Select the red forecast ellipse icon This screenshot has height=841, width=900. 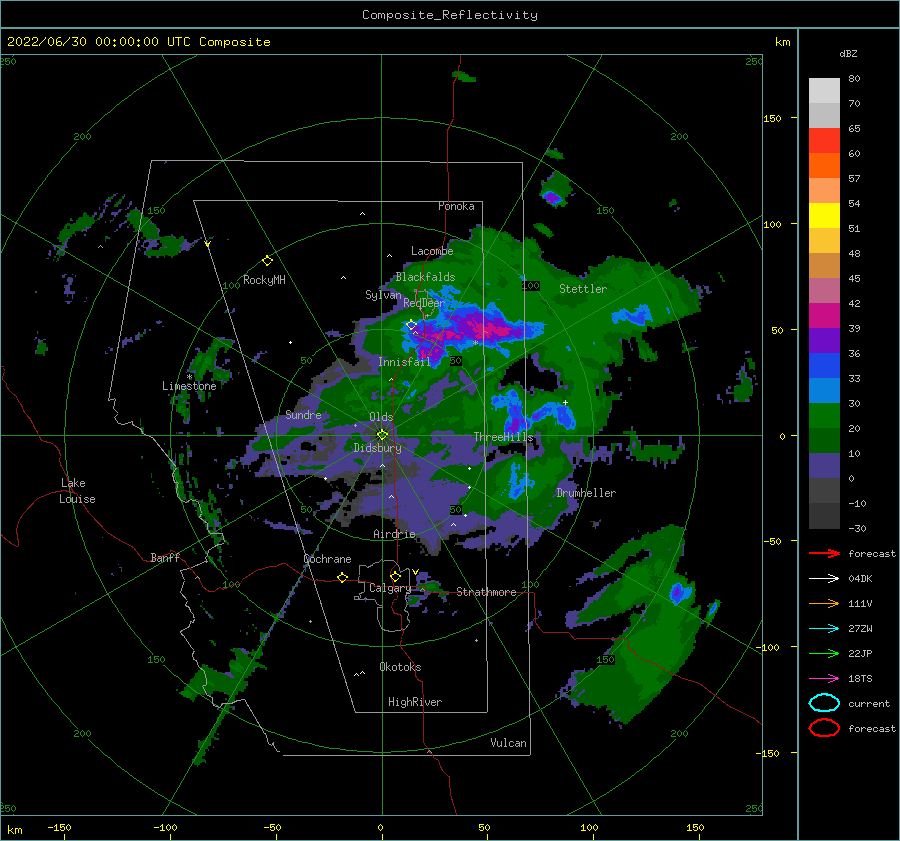[824, 728]
